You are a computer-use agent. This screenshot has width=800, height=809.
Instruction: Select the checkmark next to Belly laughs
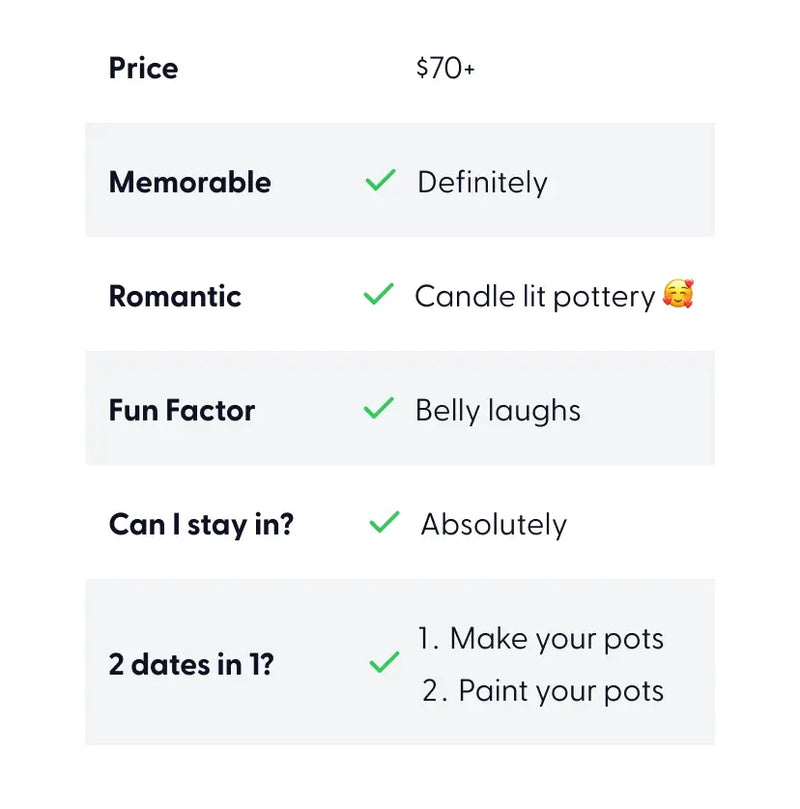[379, 408]
